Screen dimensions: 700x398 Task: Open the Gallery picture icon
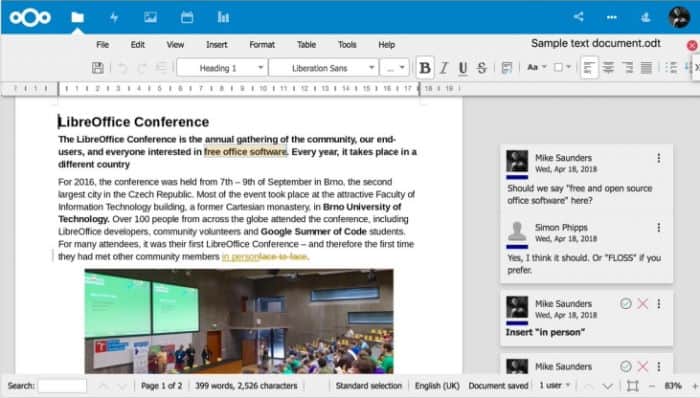click(x=150, y=17)
